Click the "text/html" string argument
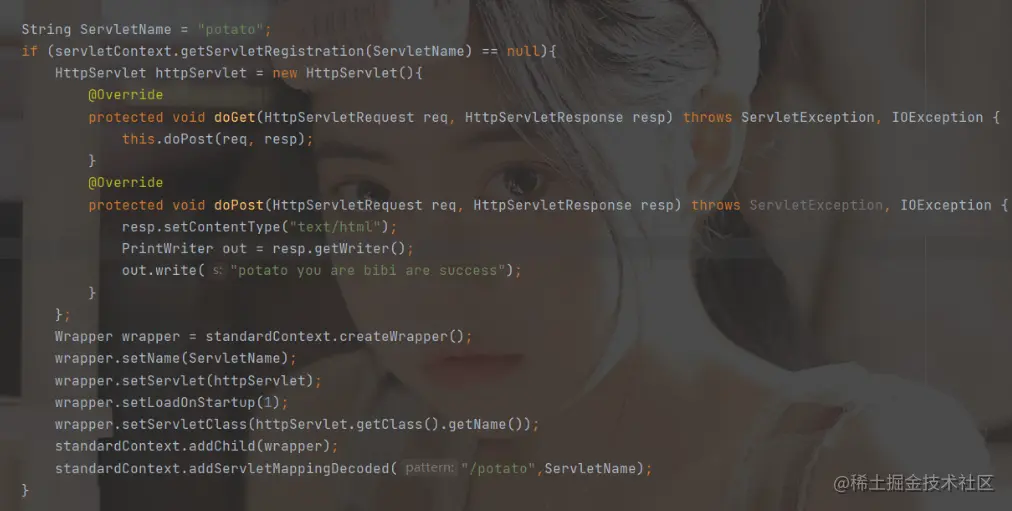 point(336,226)
